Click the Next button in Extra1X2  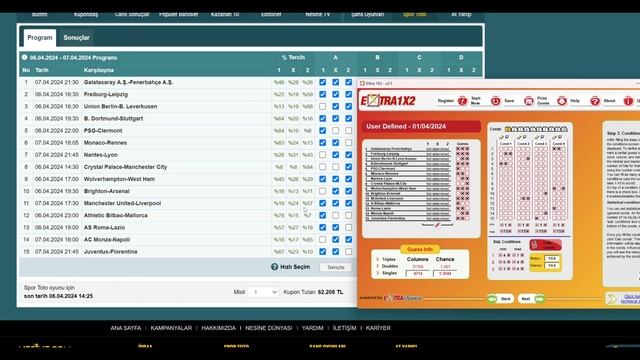click(531, 299)
